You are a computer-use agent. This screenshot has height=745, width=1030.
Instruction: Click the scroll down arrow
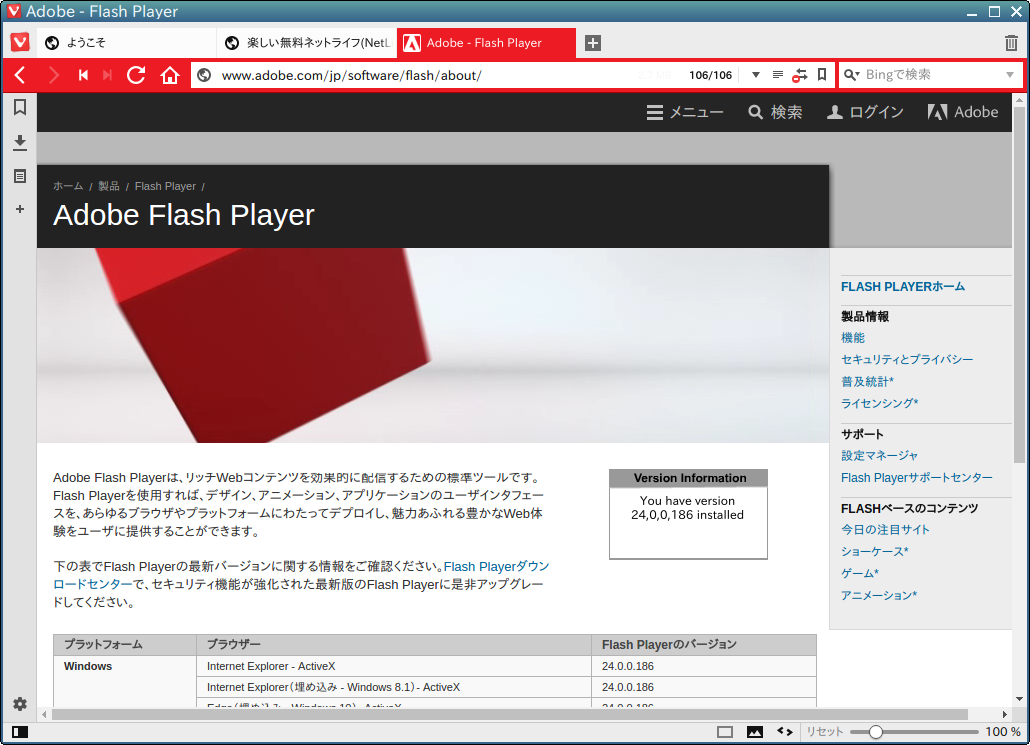coord(1019,699)
